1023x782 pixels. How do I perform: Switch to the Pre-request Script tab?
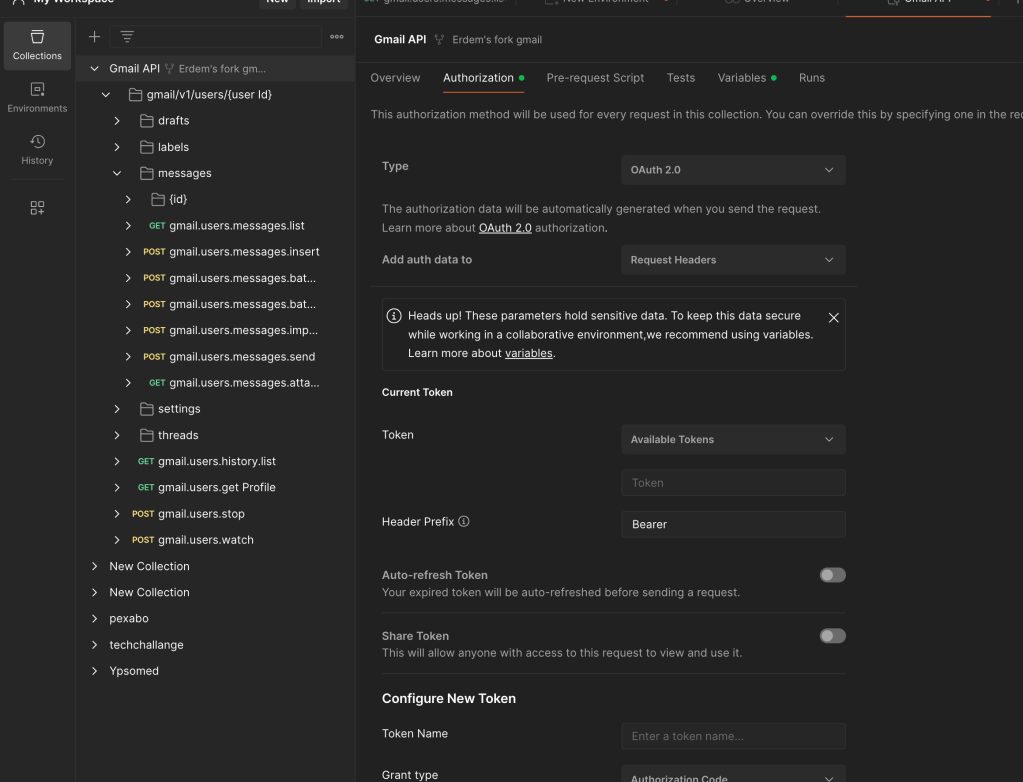click(x=595, y=78)
